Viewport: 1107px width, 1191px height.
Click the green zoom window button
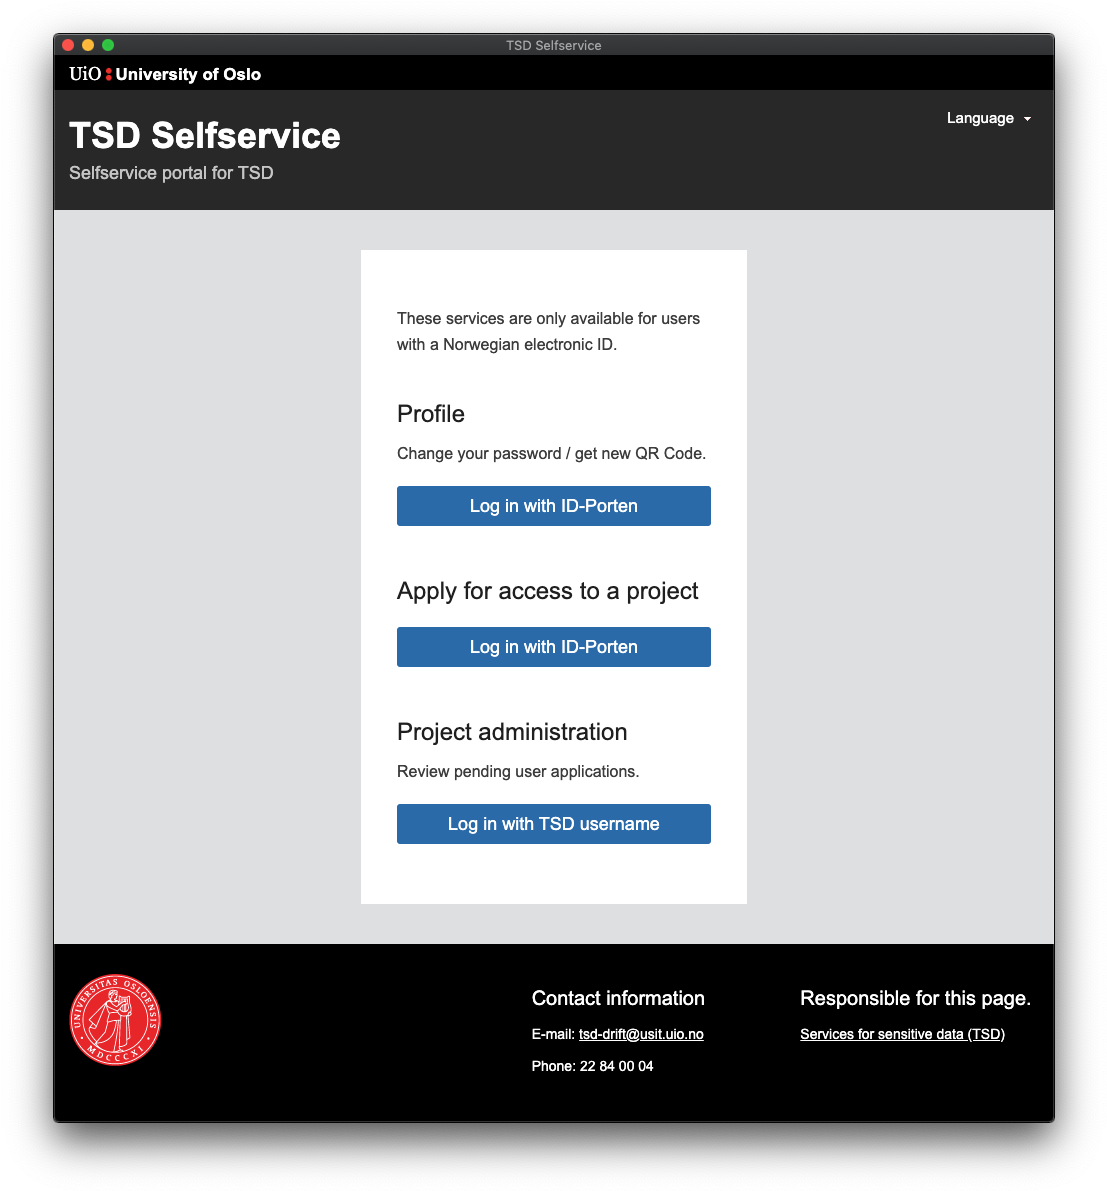coord(108,46)
